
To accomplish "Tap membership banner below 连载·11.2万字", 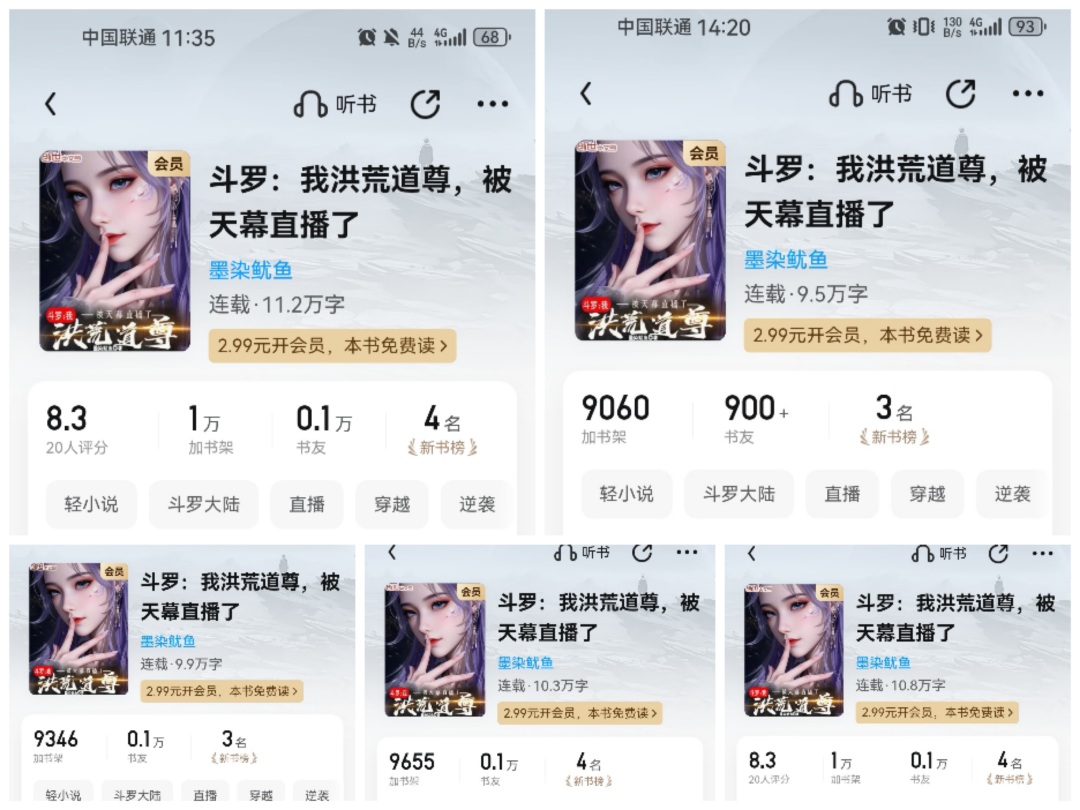I will (x=333, y=345).
